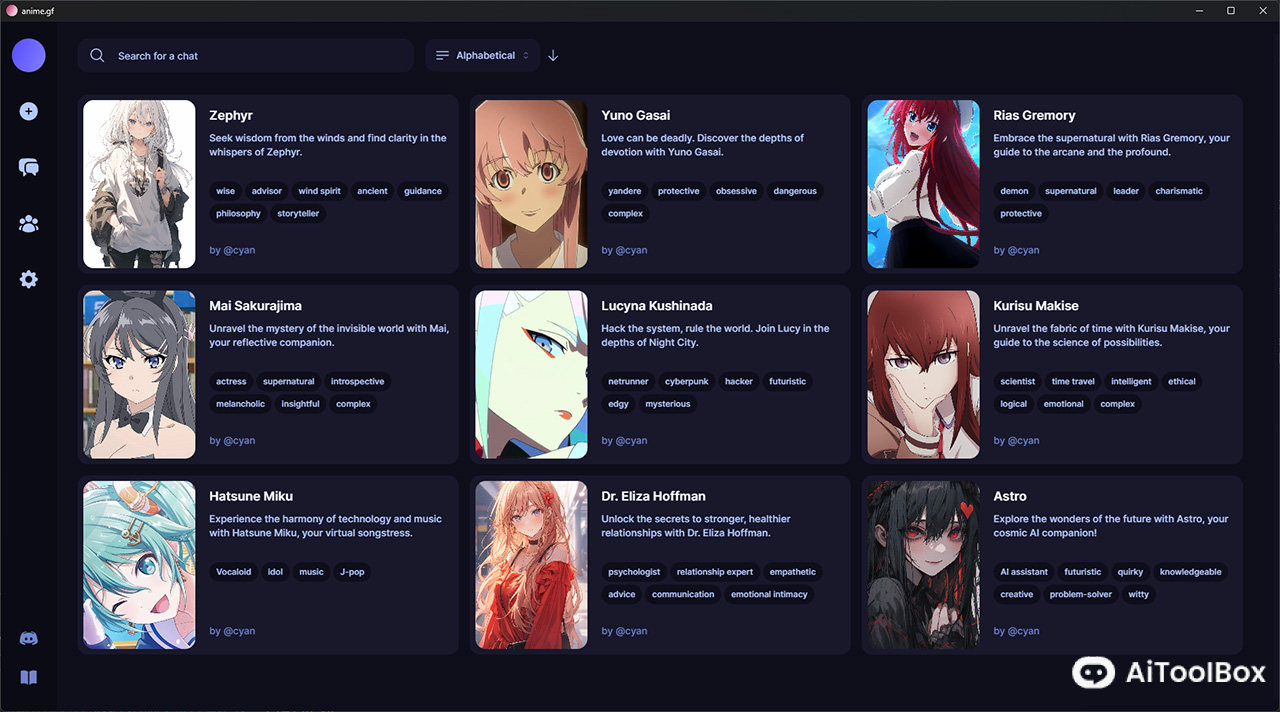This screenshot has height=712, width=1280.
Task: Click 'by @cyan' on the Lucyna Kushinada card
Action: (624, 440)
